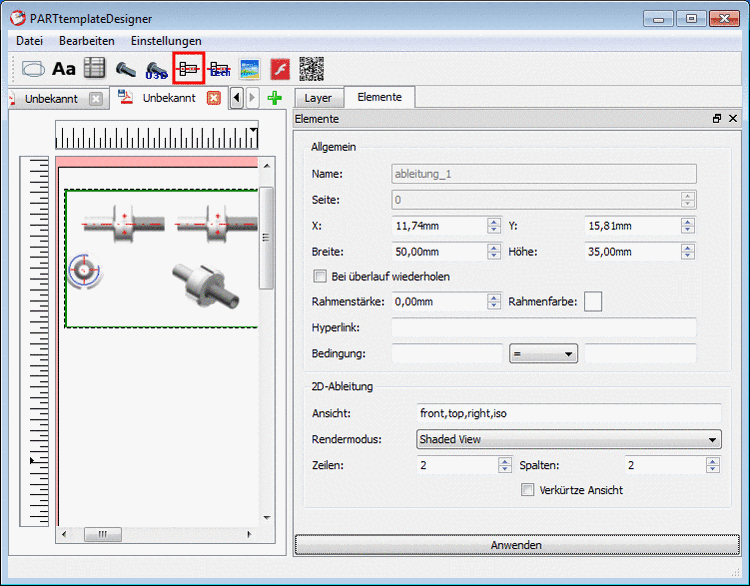Image resolution: width=750 pixels, height=586 pixels.
Task: Click the horizontal ruler marker
Action: [x=254, y=130]
